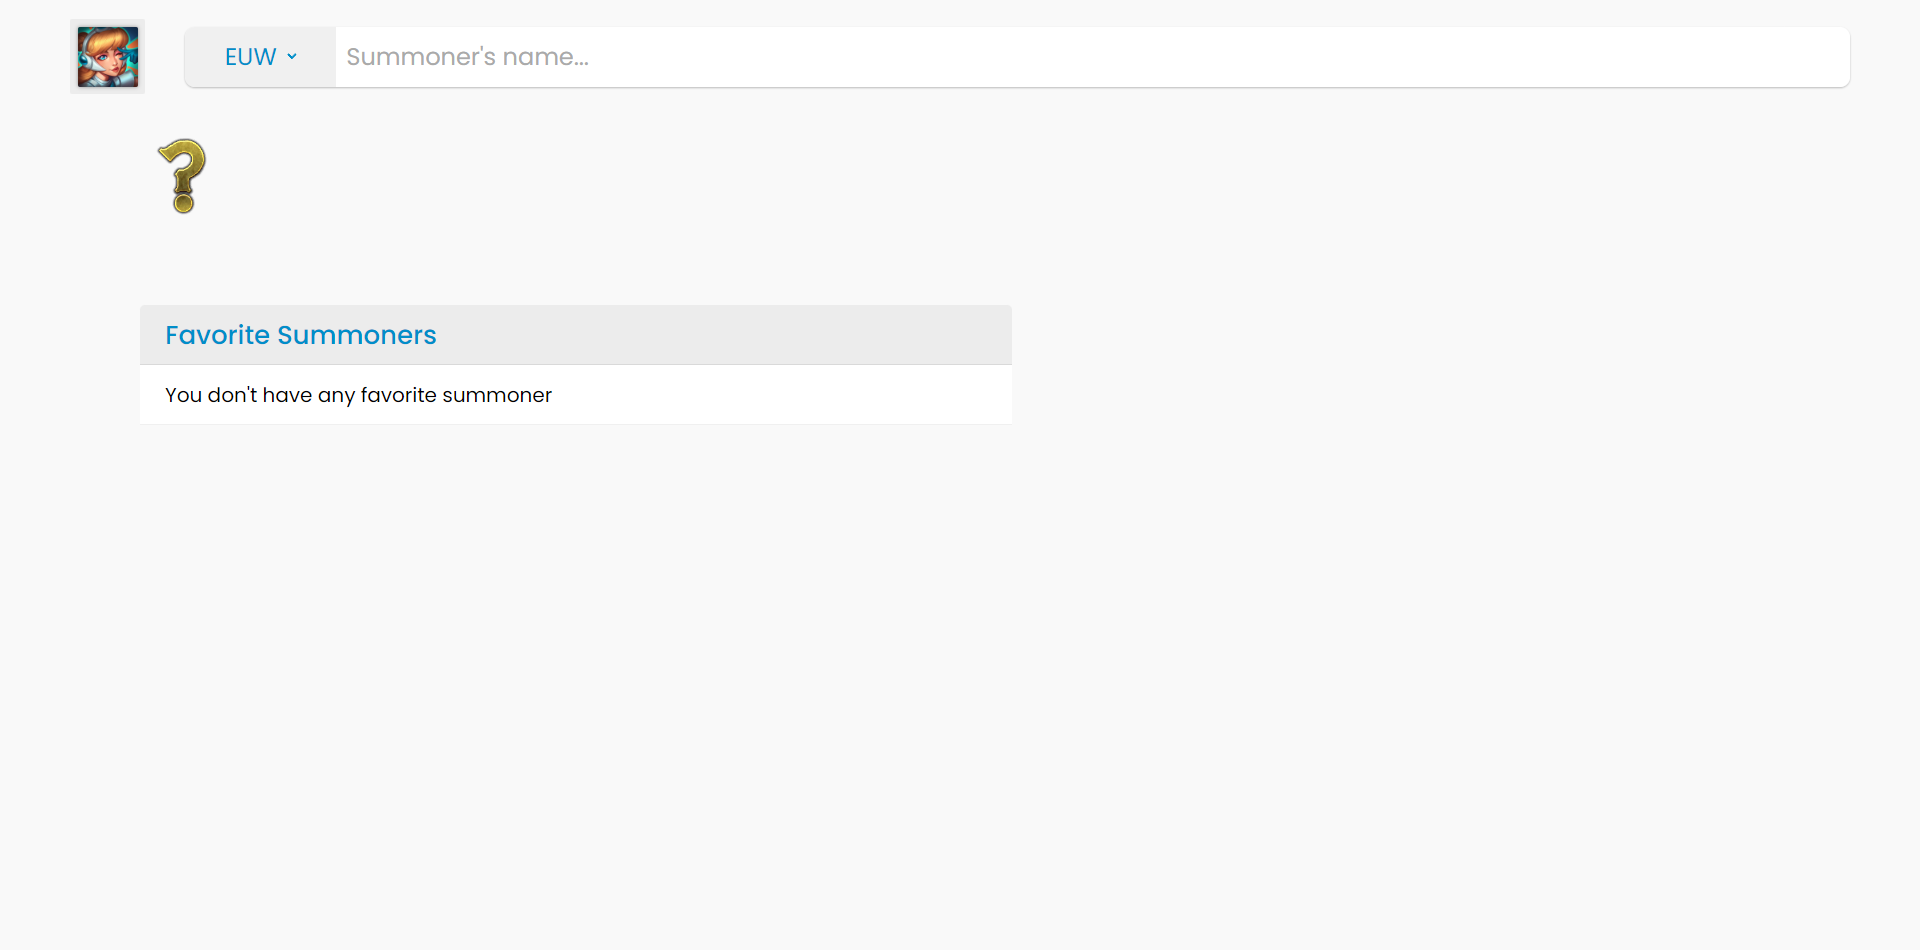Click the yellow question mark placeholder

(182, 176)
